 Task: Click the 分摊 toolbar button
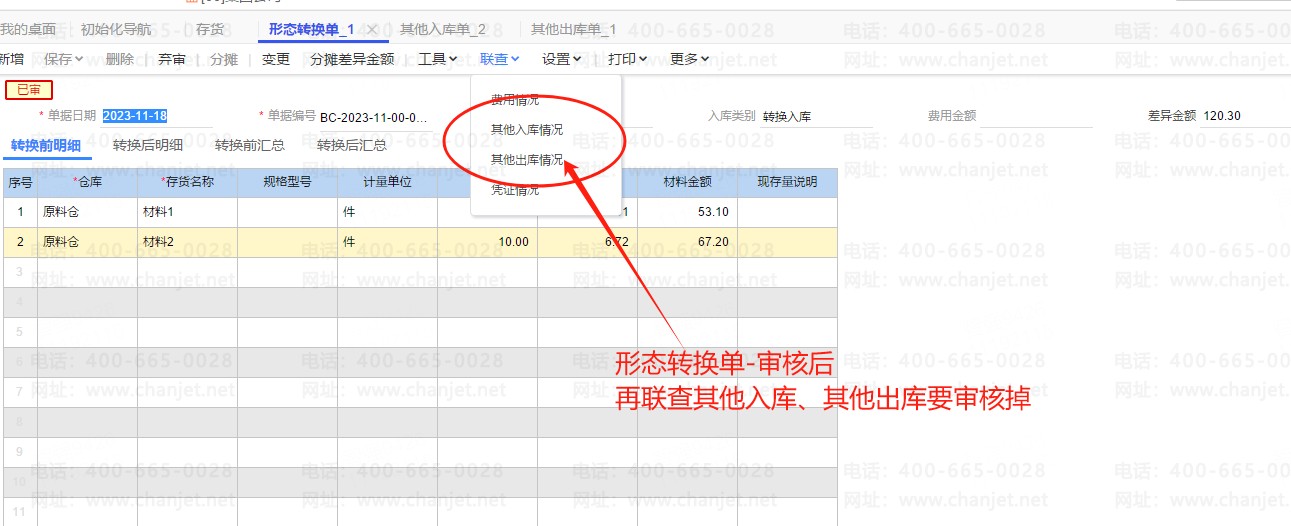[x=224, y=59]
